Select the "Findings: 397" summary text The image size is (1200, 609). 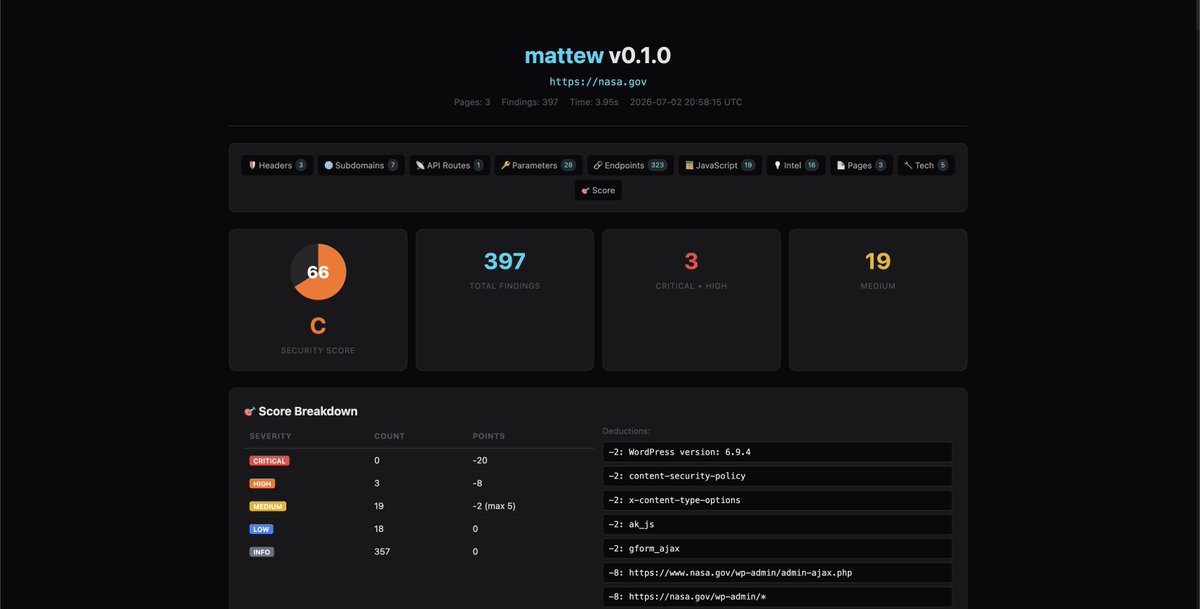(x=530, y=102)
